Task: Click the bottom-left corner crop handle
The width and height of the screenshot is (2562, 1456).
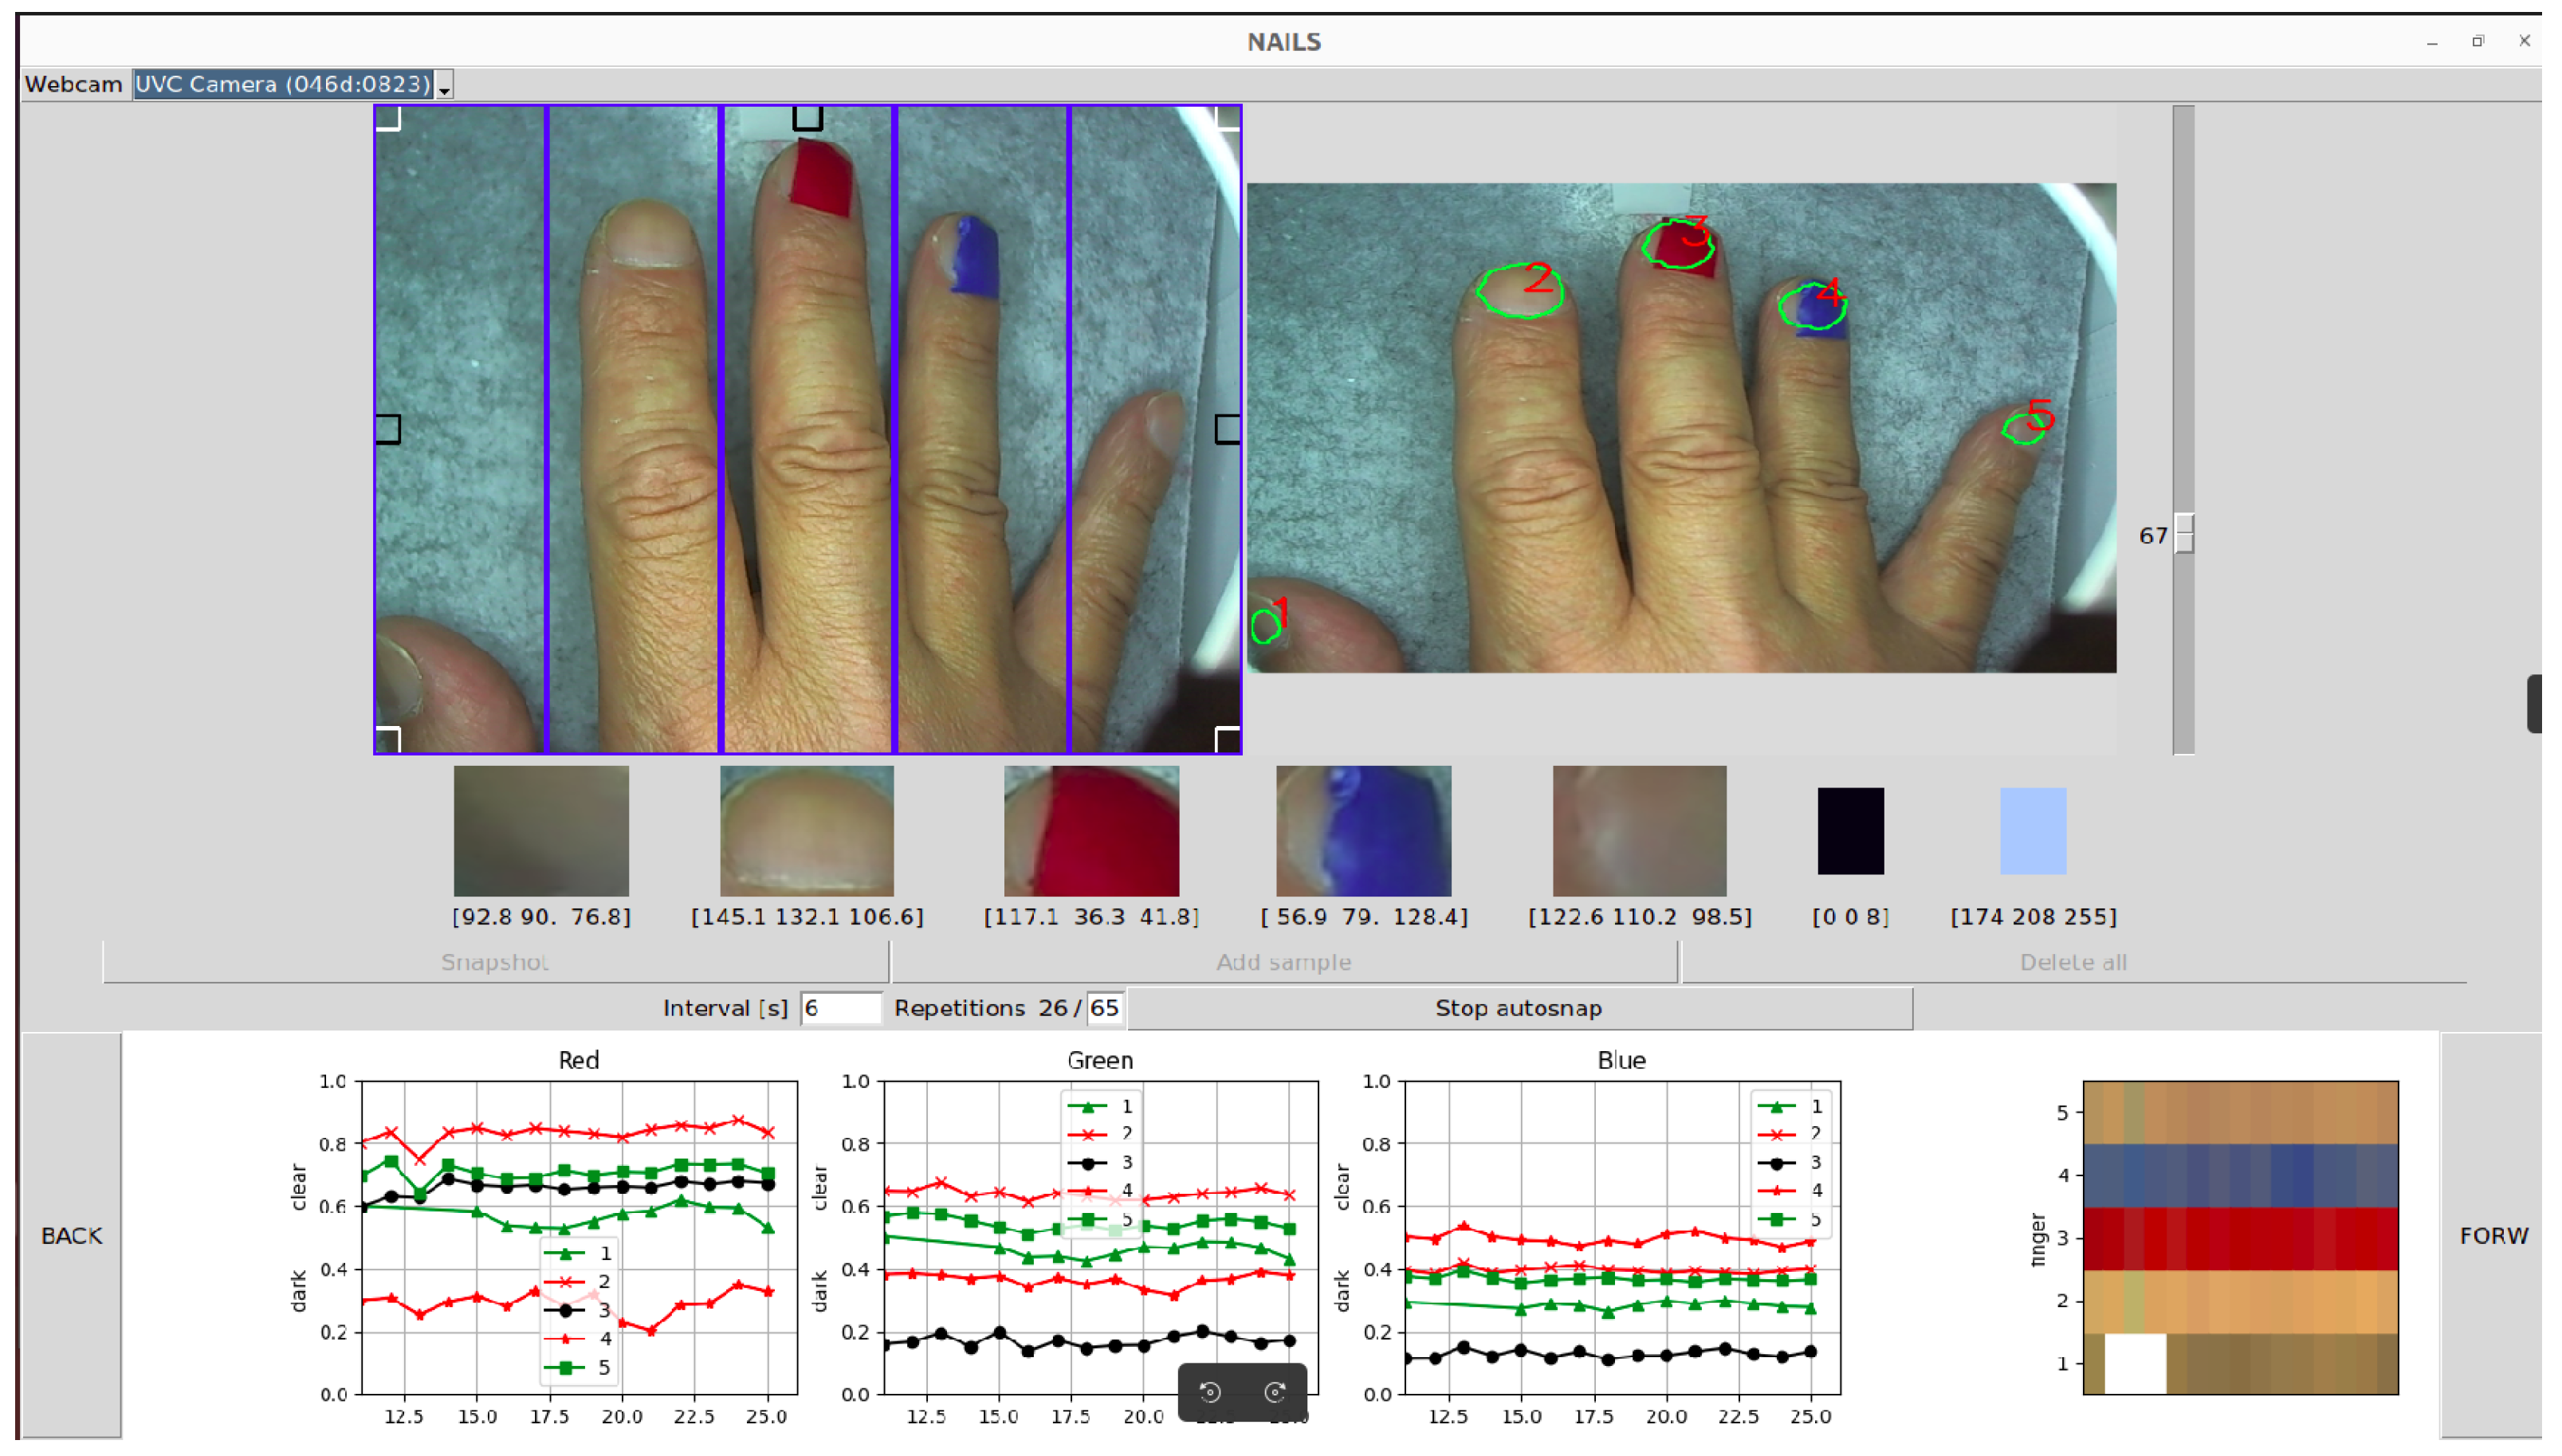Action: coord(388,739)
